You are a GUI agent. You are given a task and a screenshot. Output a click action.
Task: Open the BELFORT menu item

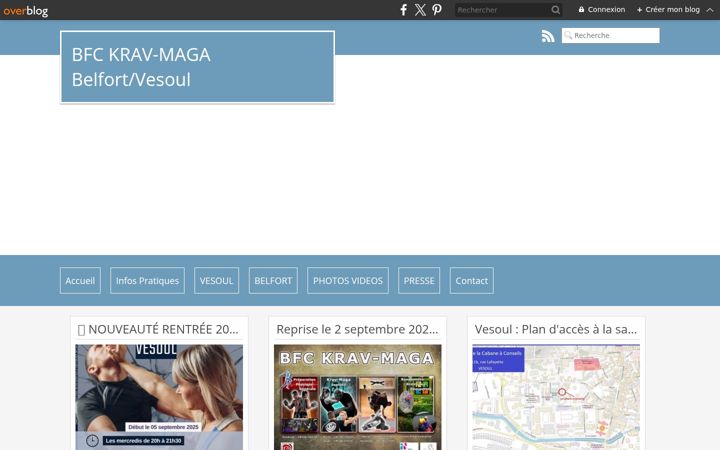pos(273,281)
